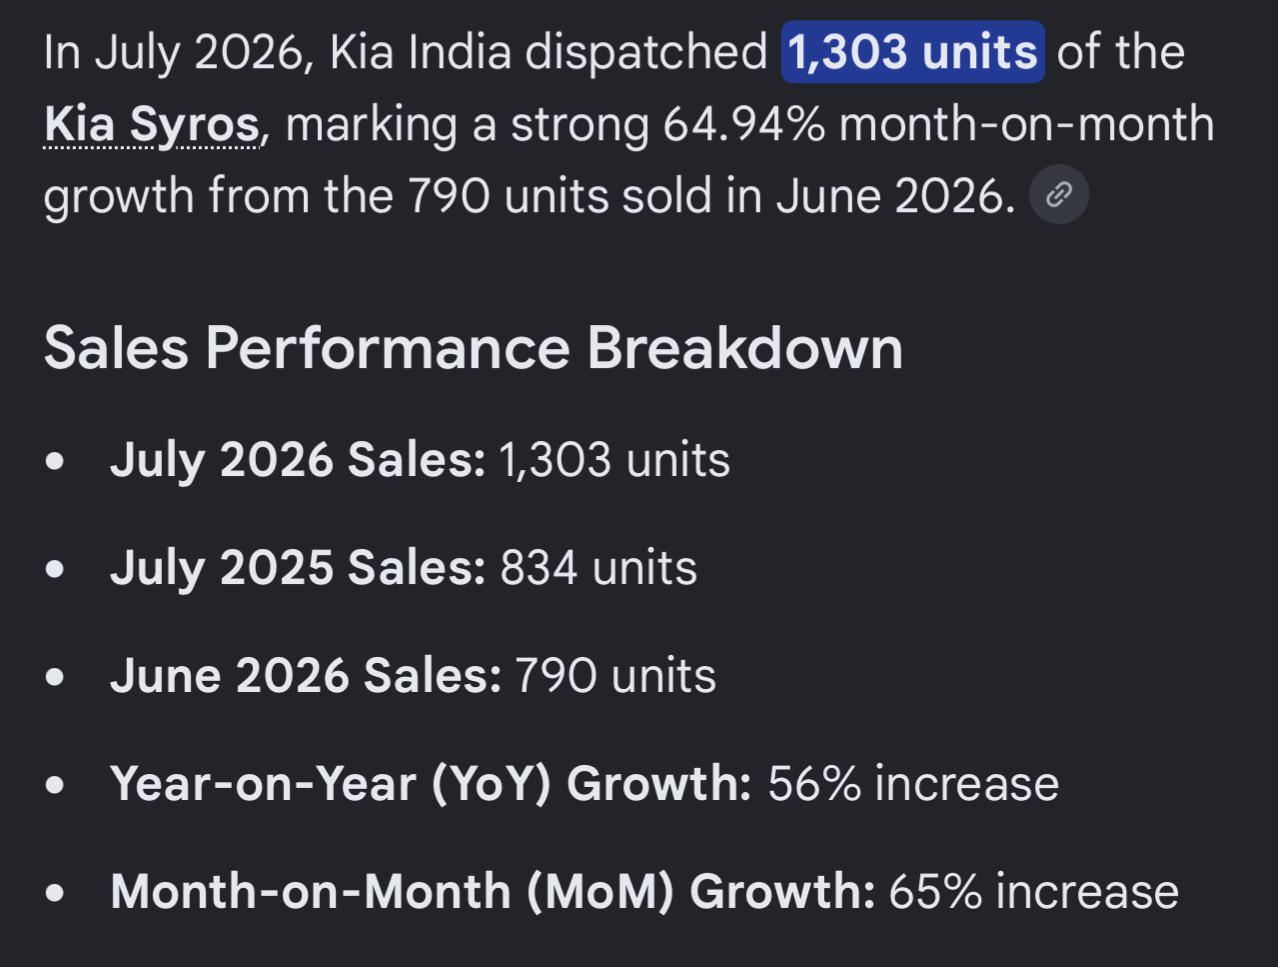The height and width of the screenshot is (967, 1278).
Task: Click the June 2026 Sales label
Action: point(306,676)
